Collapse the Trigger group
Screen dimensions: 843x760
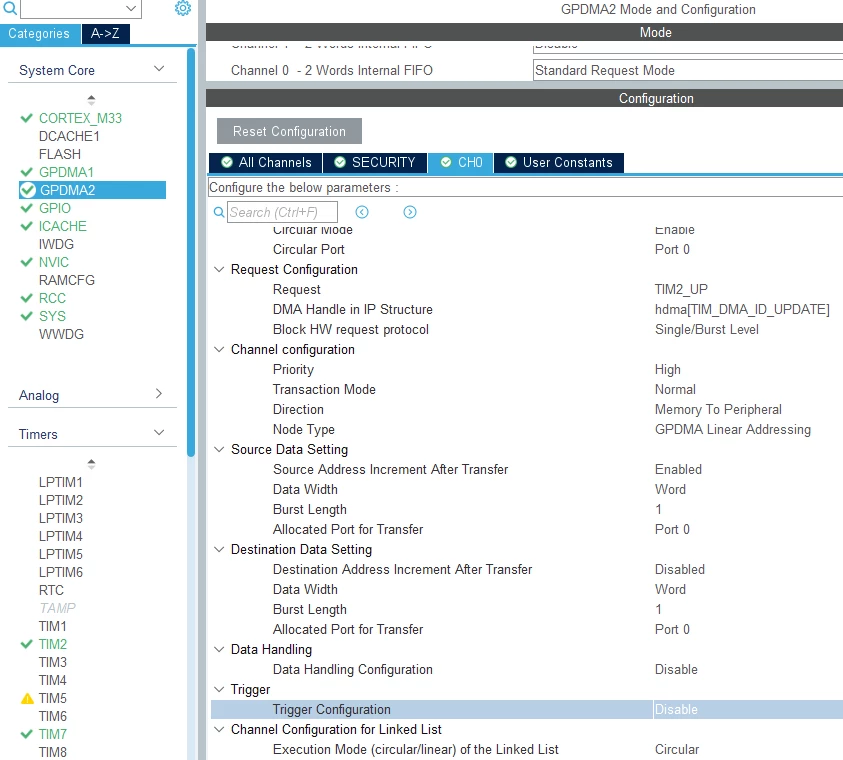click(219, 689)
